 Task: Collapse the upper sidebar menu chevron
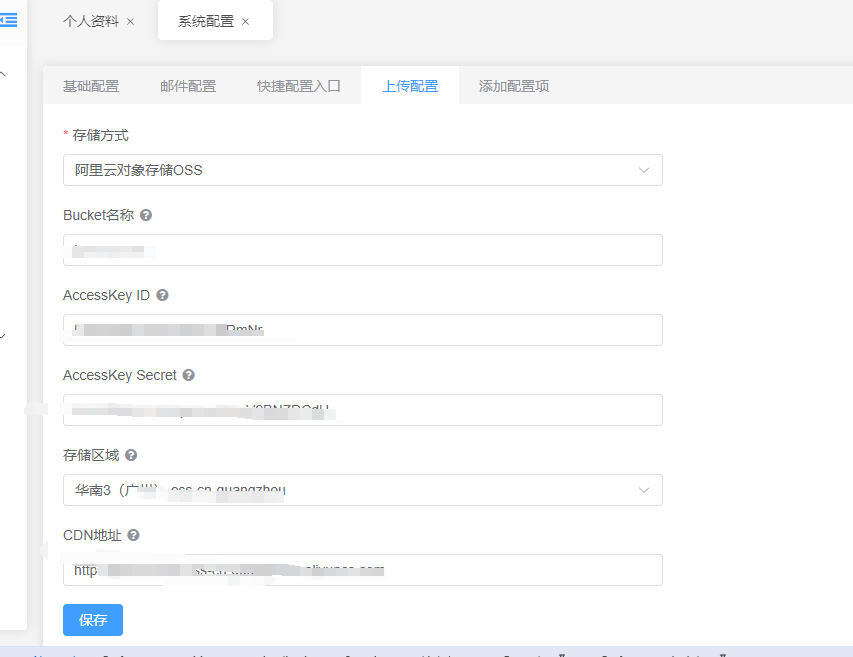click(3, 73)
